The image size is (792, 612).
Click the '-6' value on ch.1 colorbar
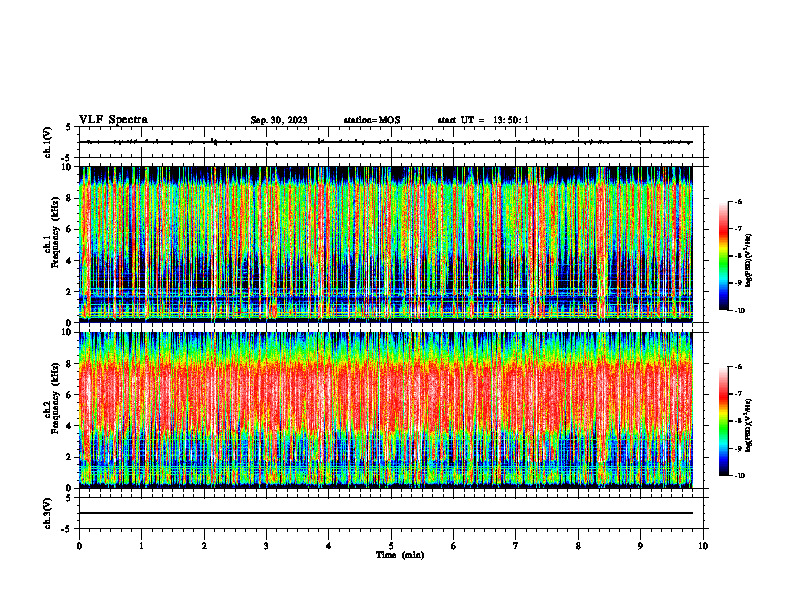[x=738, y=202]
